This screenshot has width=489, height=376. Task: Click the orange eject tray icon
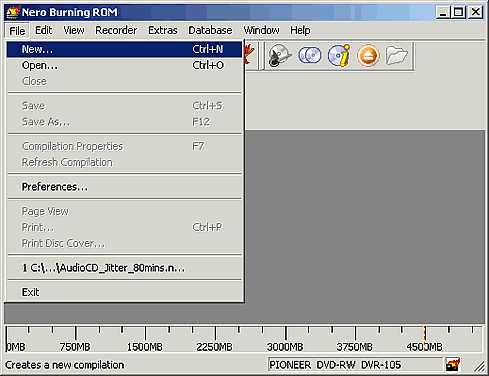pyautogui.click(x=368, y=56)
